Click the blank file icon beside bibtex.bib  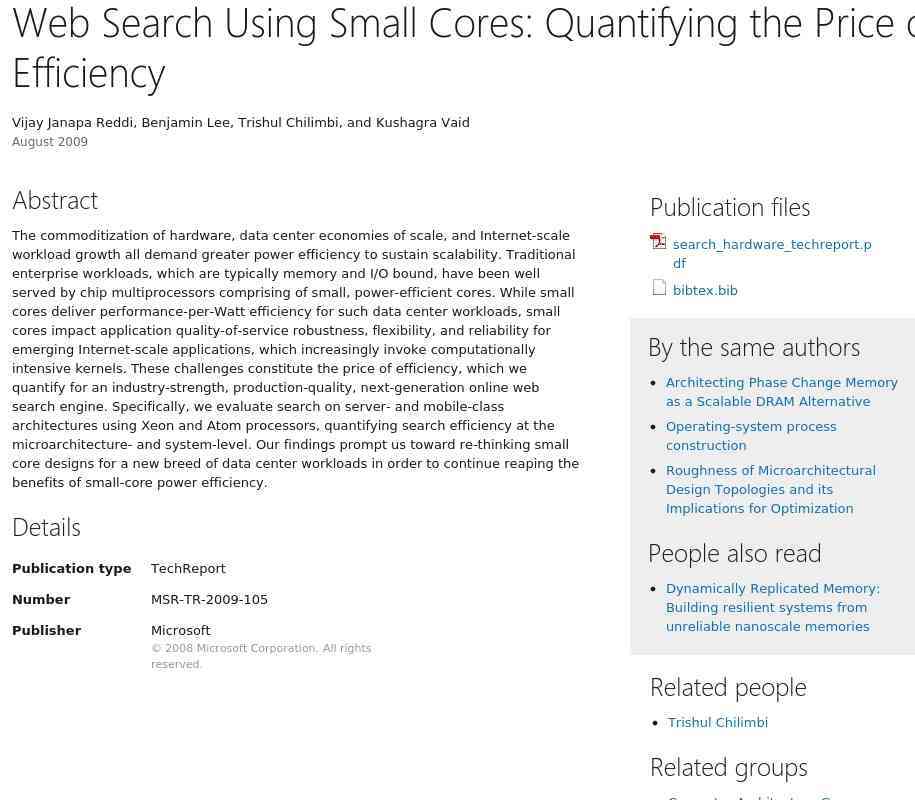659,288
